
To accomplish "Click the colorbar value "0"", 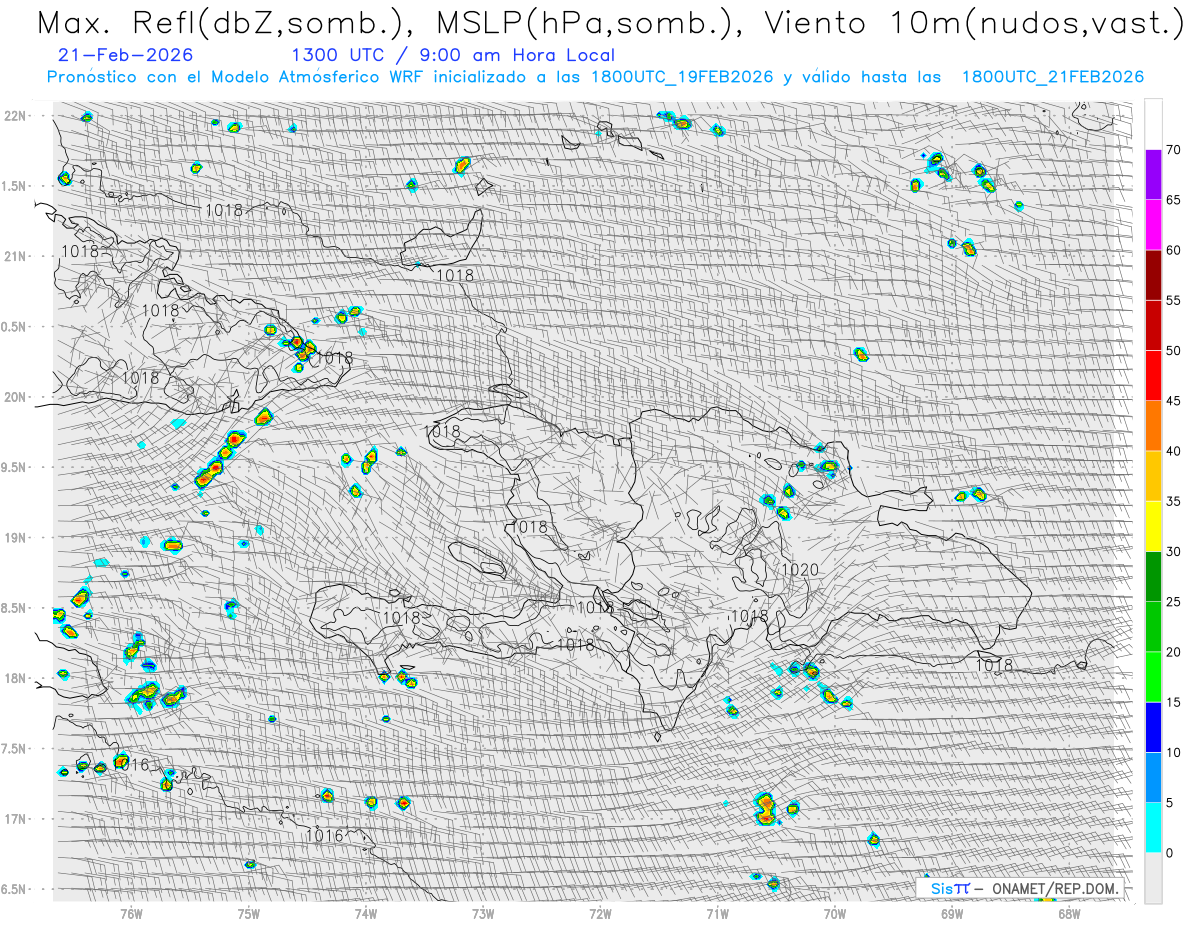I will 1170,853.
